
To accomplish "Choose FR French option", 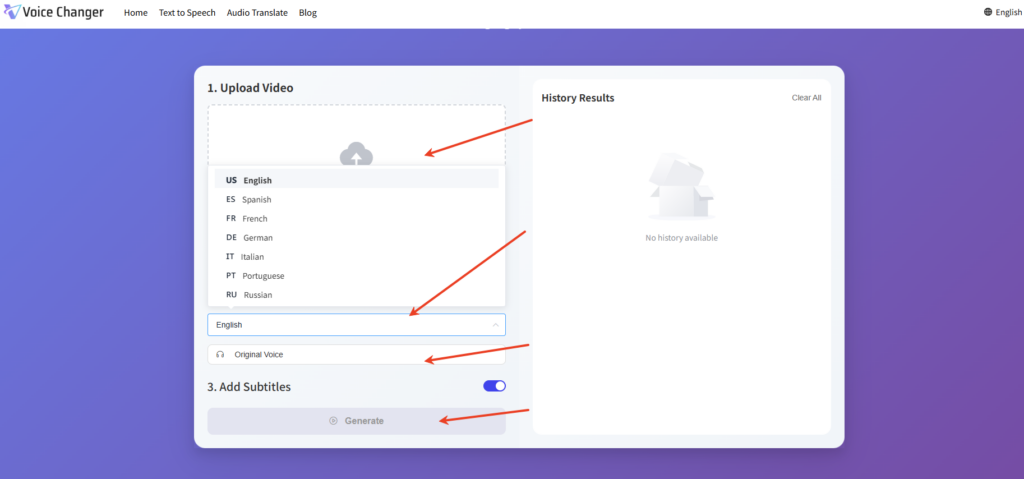I will pyautogui.click(x=357, y=218).
